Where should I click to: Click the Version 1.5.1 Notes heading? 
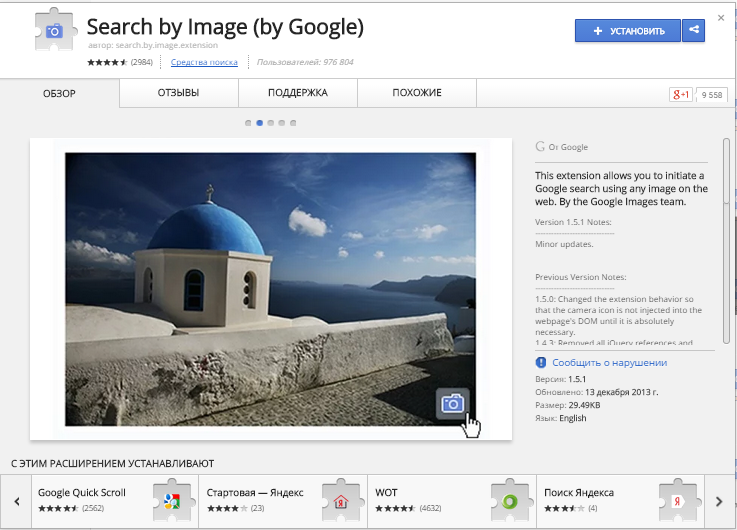click(x=573, y=222)
